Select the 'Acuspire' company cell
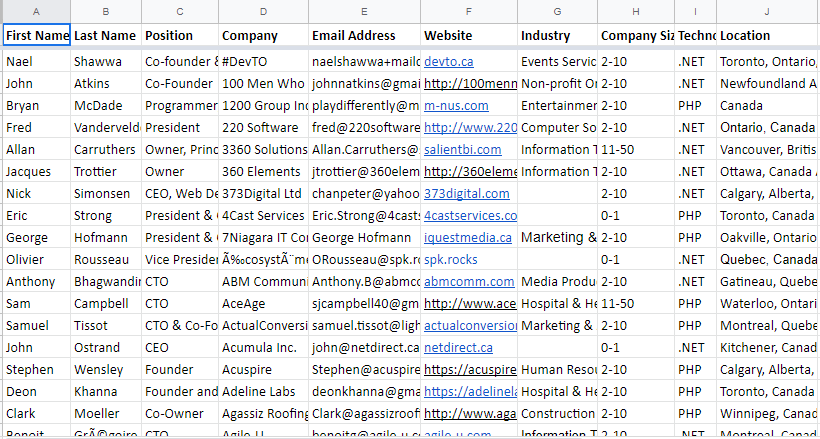 point(264,369)
